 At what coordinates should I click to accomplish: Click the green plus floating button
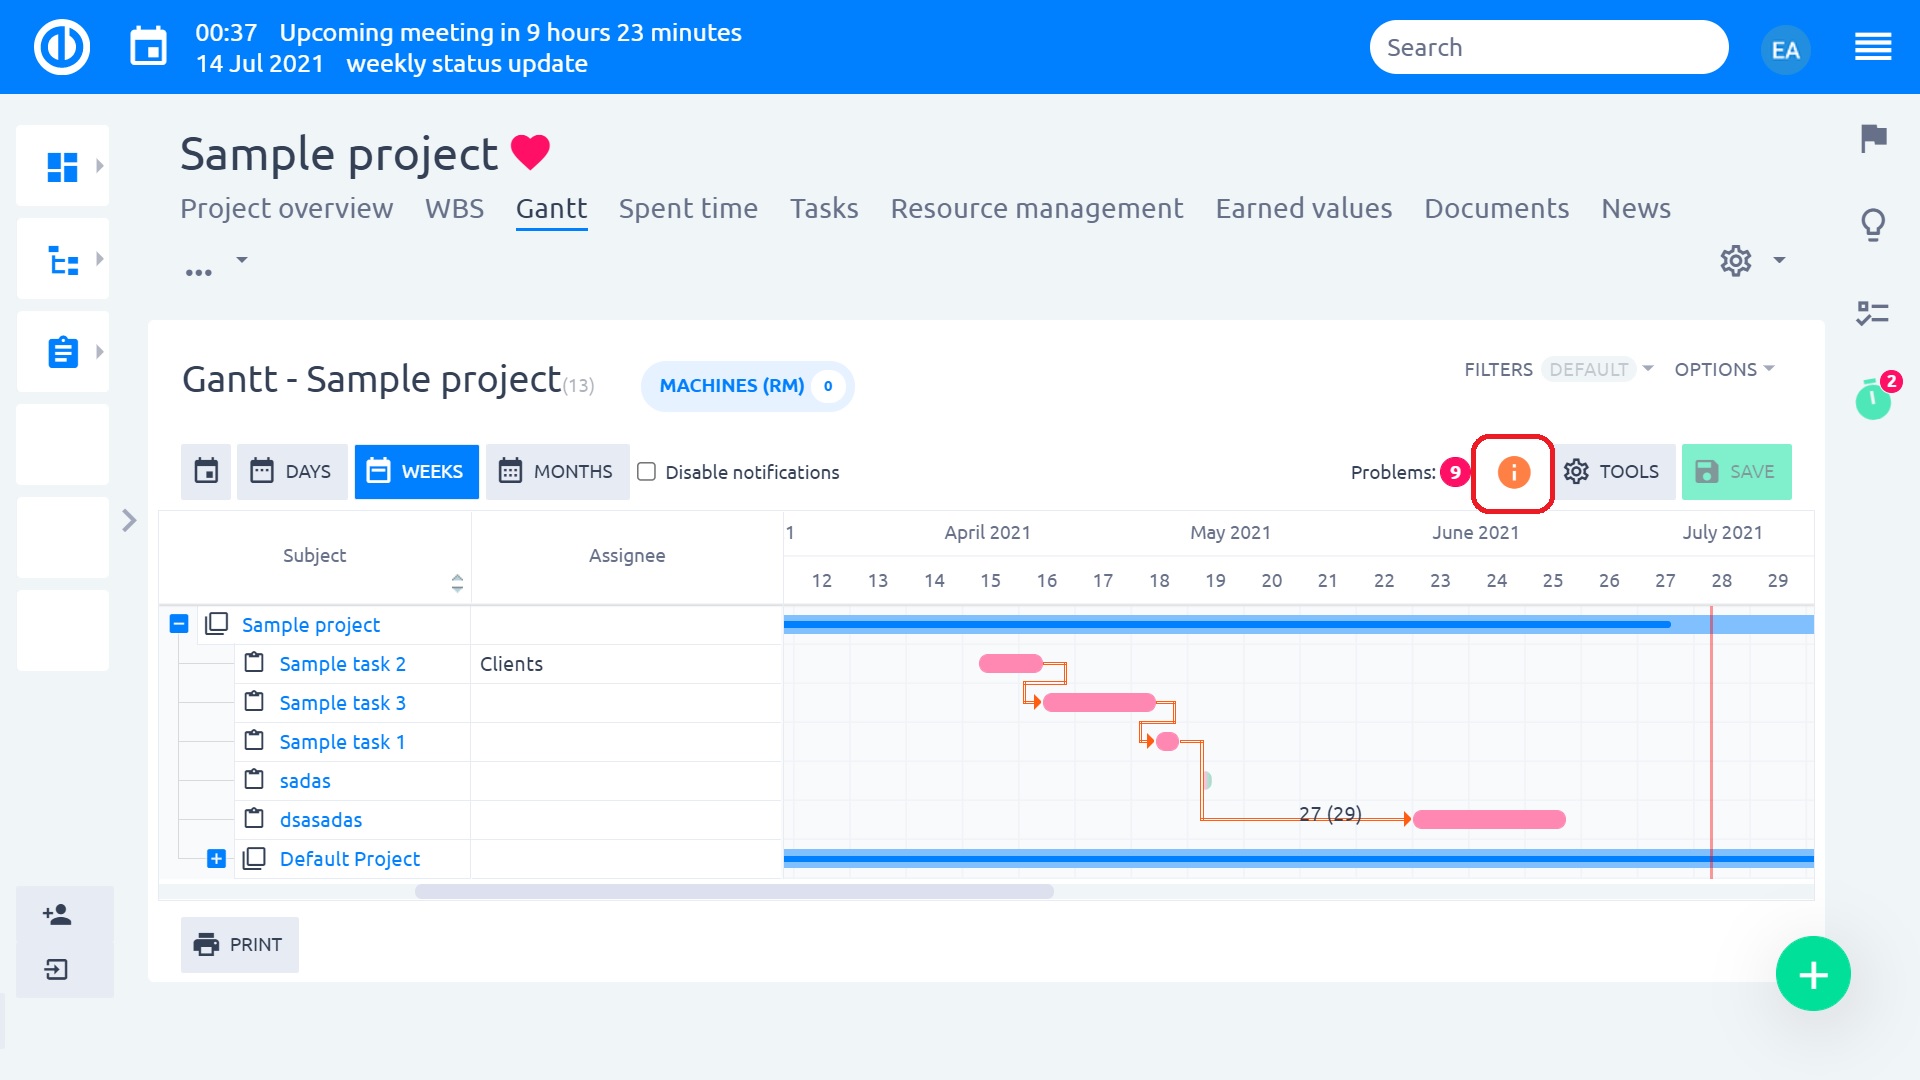click(1813, 974)
